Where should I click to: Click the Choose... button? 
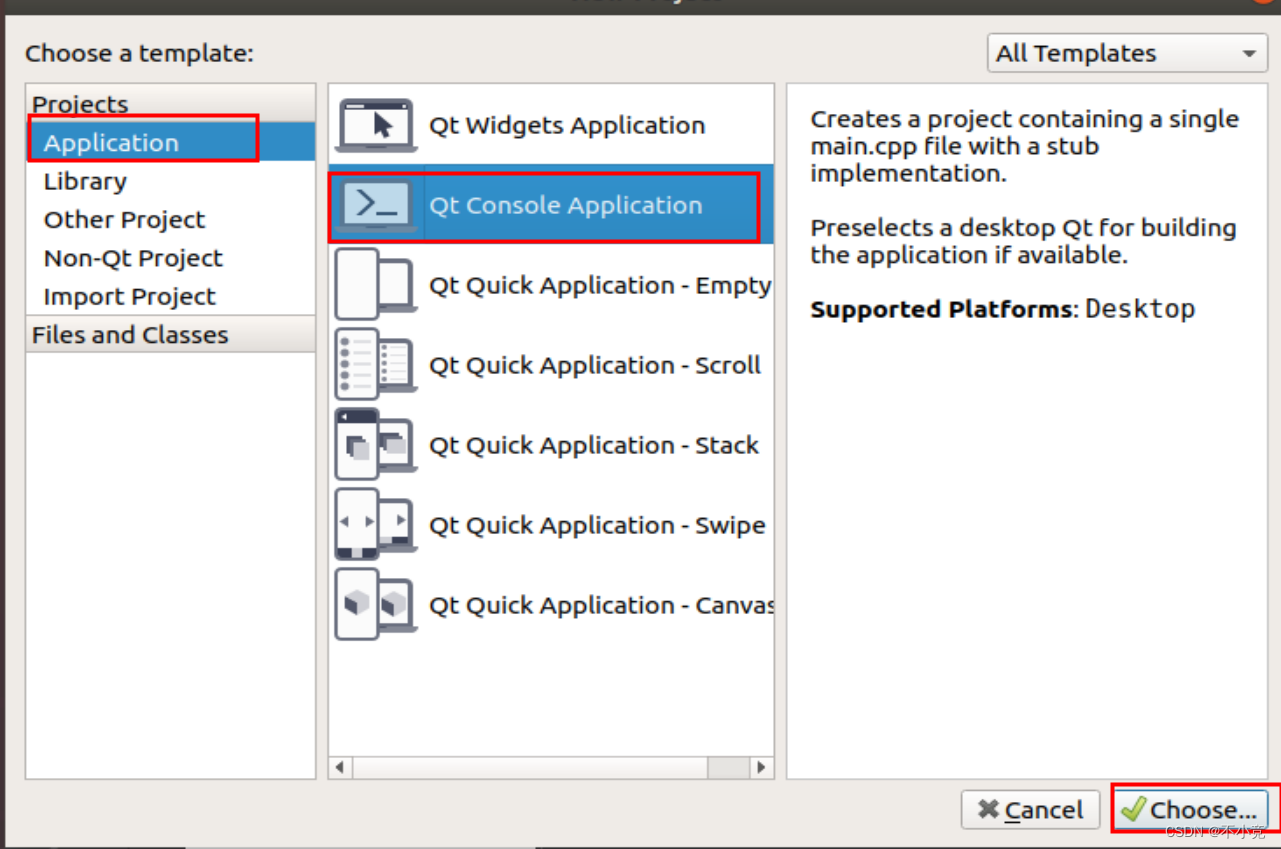[1191, 810]
